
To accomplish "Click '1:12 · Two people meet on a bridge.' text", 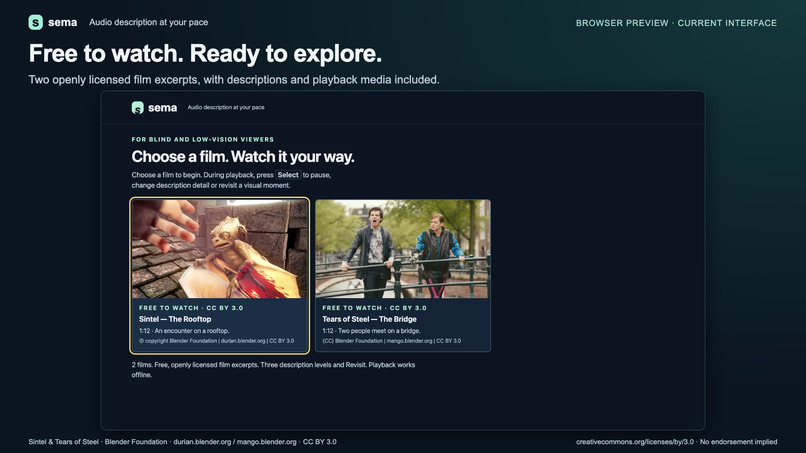I will point(371,331).
